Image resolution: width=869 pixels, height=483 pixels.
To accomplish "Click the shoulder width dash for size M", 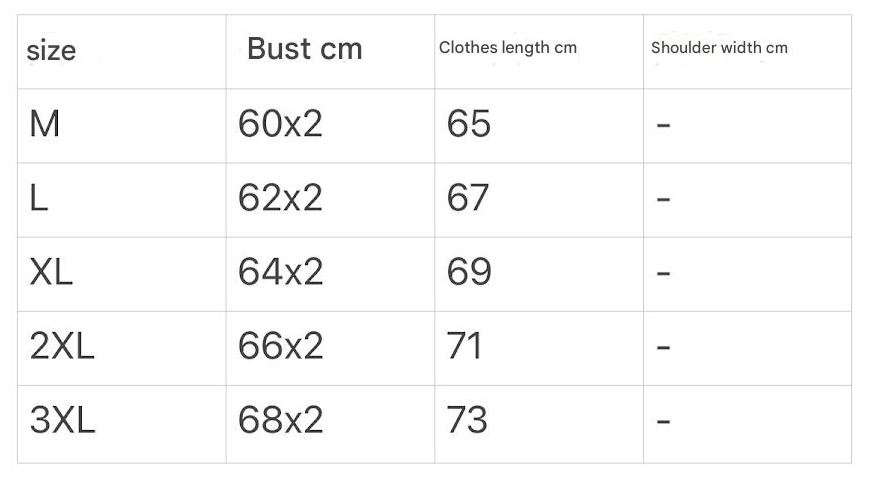I will (663, 125).
